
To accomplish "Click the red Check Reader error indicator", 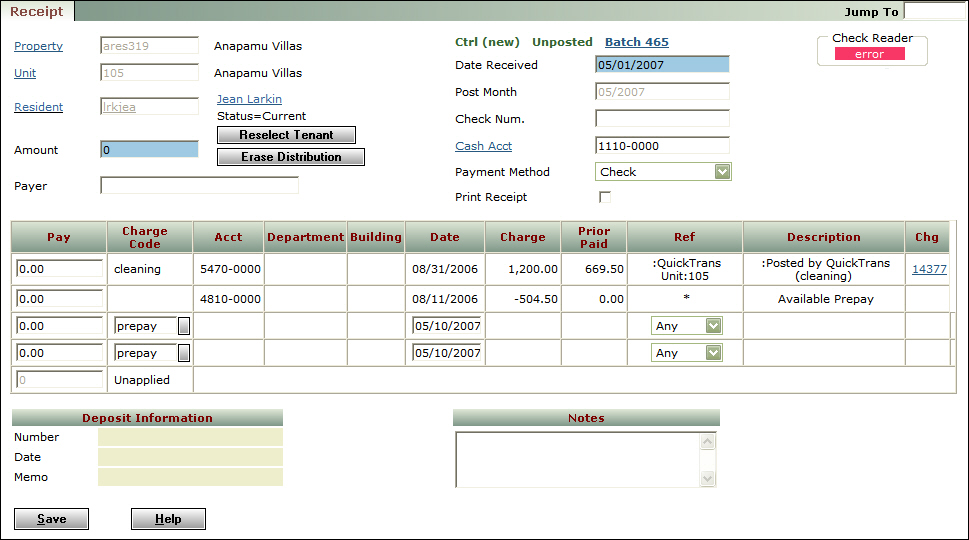I will tap(869, 54).
